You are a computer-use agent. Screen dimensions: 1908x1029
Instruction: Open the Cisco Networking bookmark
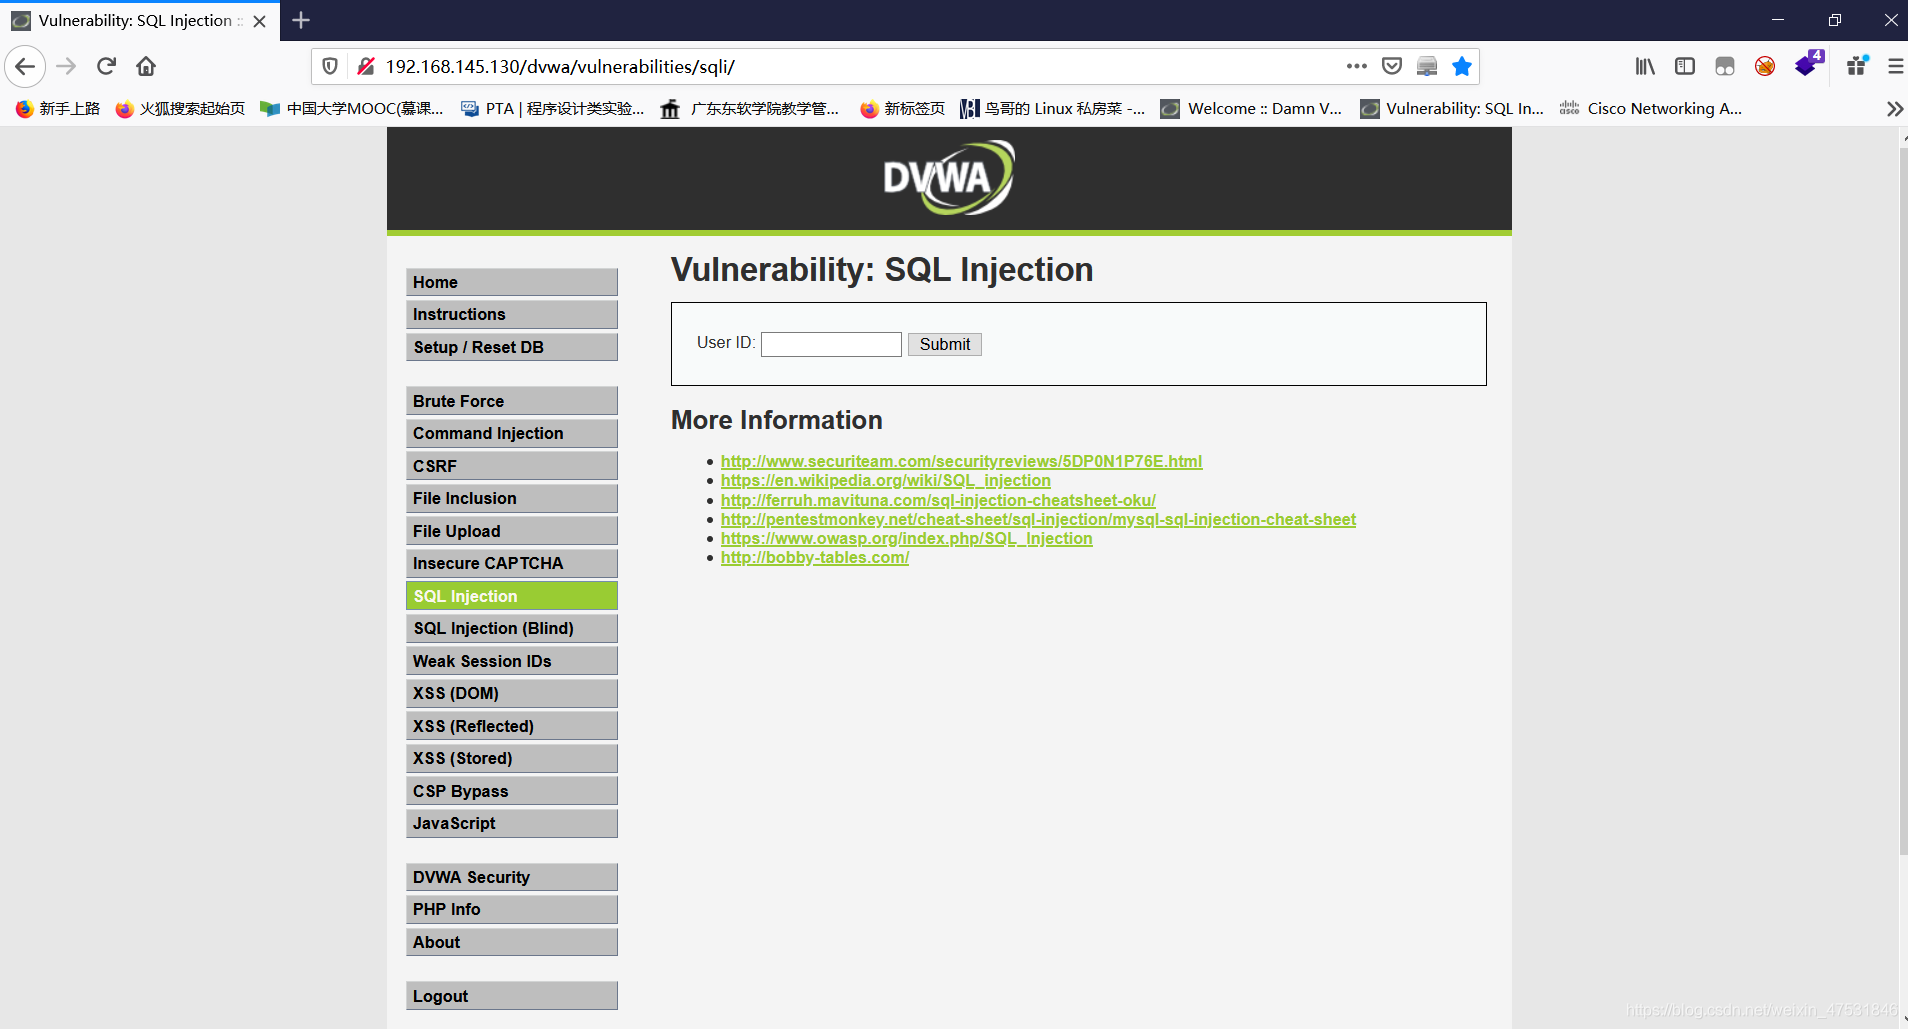pyautogui.click(x=1651, y=109)
